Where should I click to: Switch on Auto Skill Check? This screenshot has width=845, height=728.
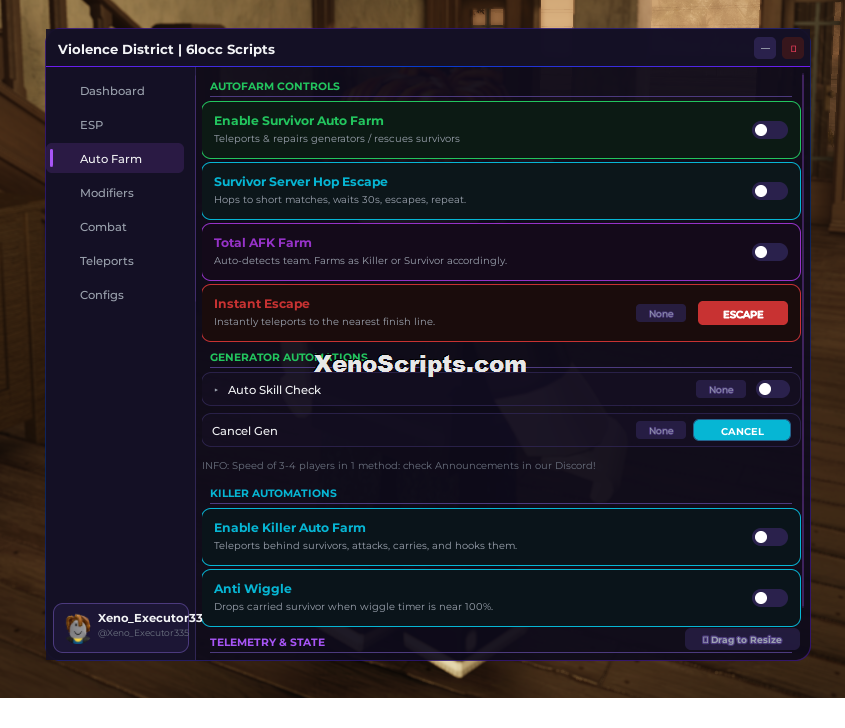[773, 389]
